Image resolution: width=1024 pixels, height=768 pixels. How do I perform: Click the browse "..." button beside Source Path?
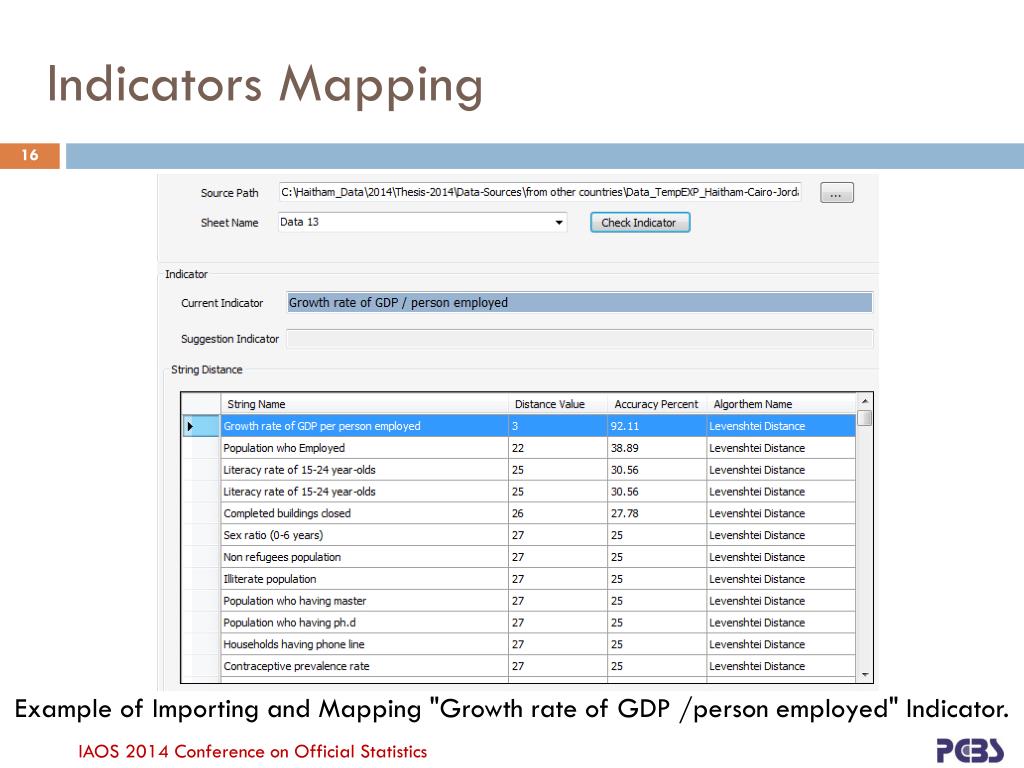point(837,193)
